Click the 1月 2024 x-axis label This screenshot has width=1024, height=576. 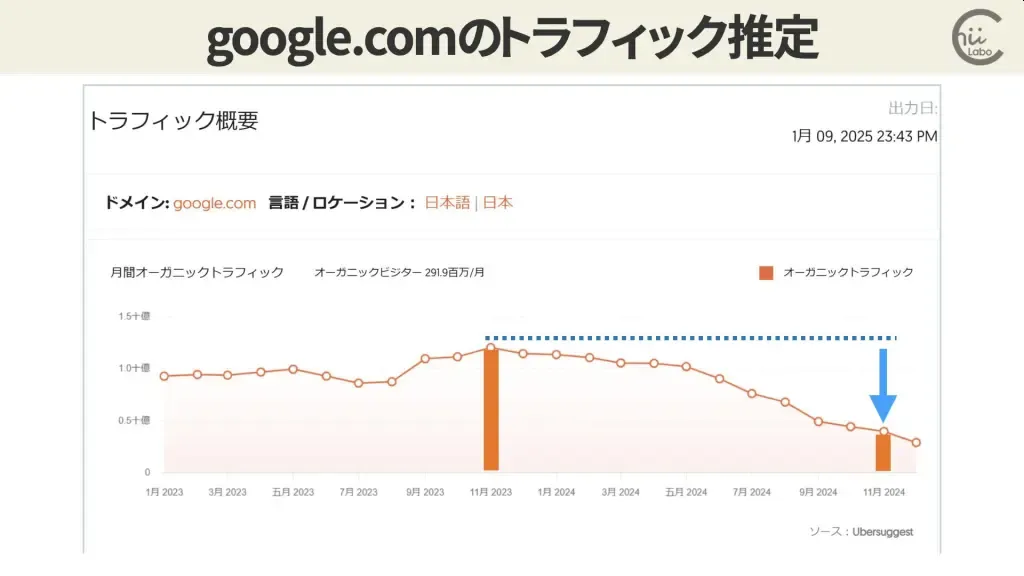coord(556,492)
